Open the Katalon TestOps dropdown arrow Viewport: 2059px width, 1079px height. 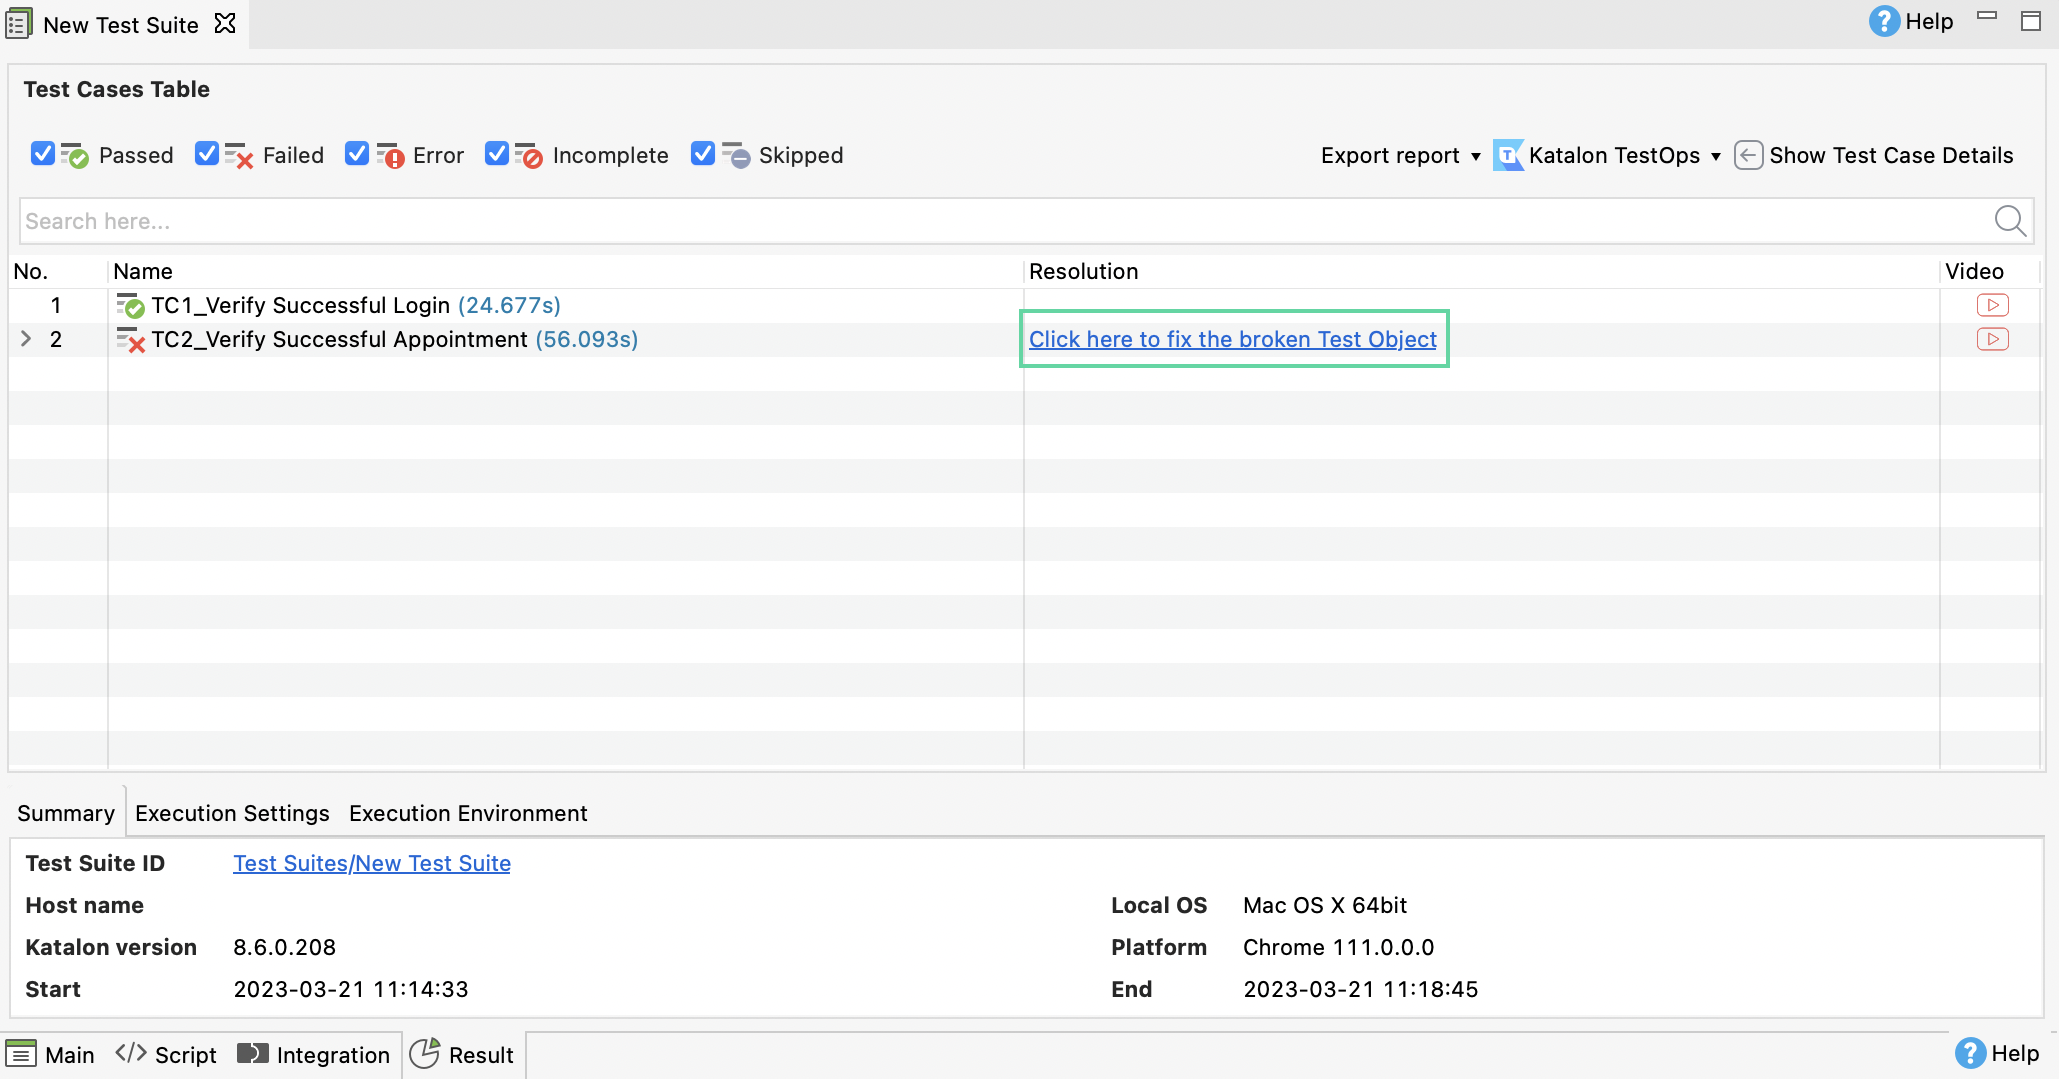[x=1716, y=156]
